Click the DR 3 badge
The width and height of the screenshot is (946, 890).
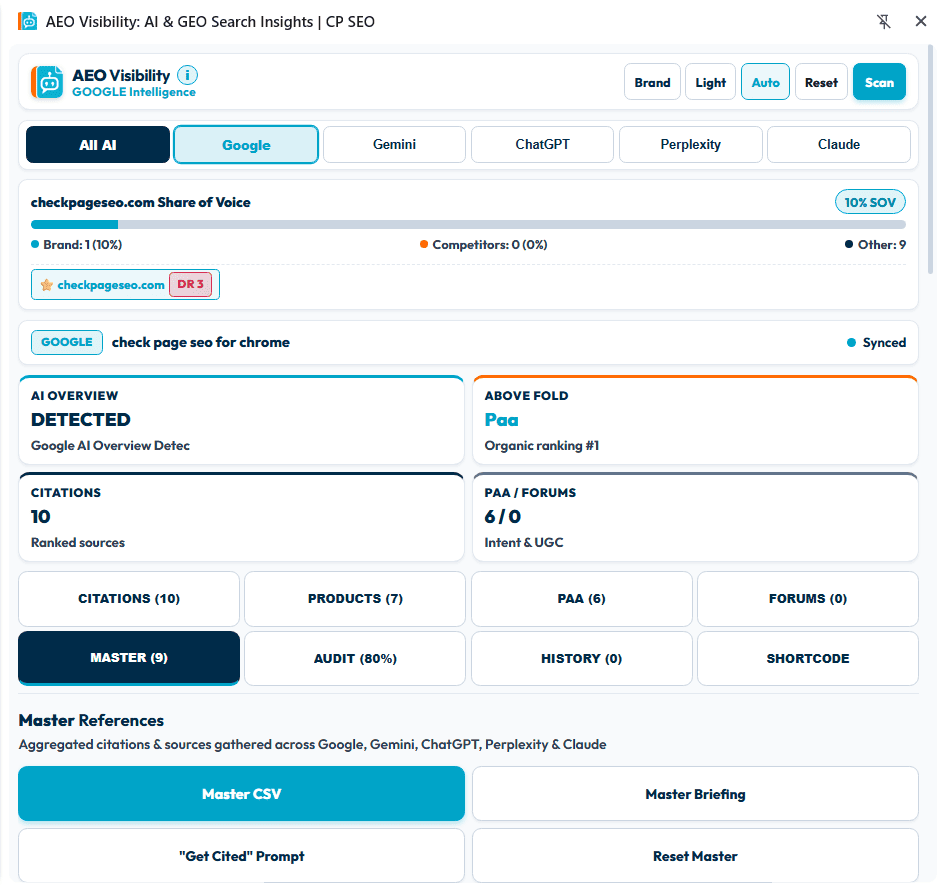(x=191, y=284)
